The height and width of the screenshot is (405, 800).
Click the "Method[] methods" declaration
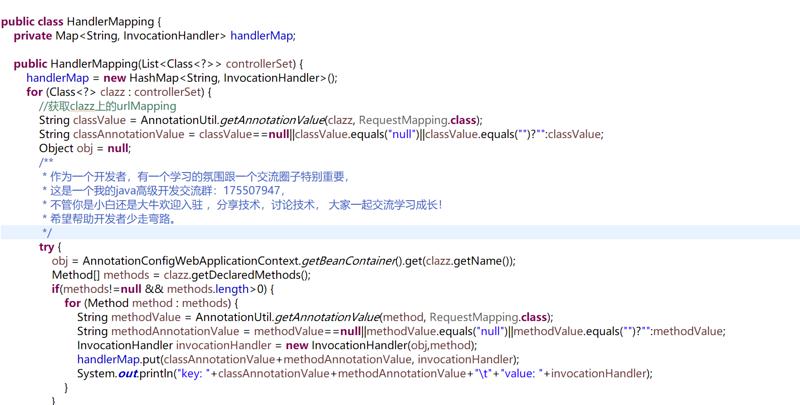[x=101, y=275]
